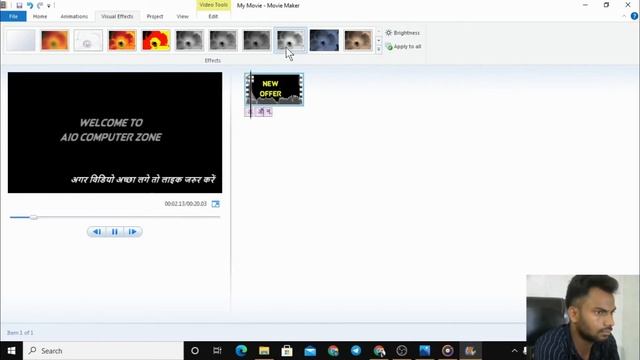Screen dimensions: 640x360
Task: Open the quick access toolbar customize arrow
Action: point(49,6)
